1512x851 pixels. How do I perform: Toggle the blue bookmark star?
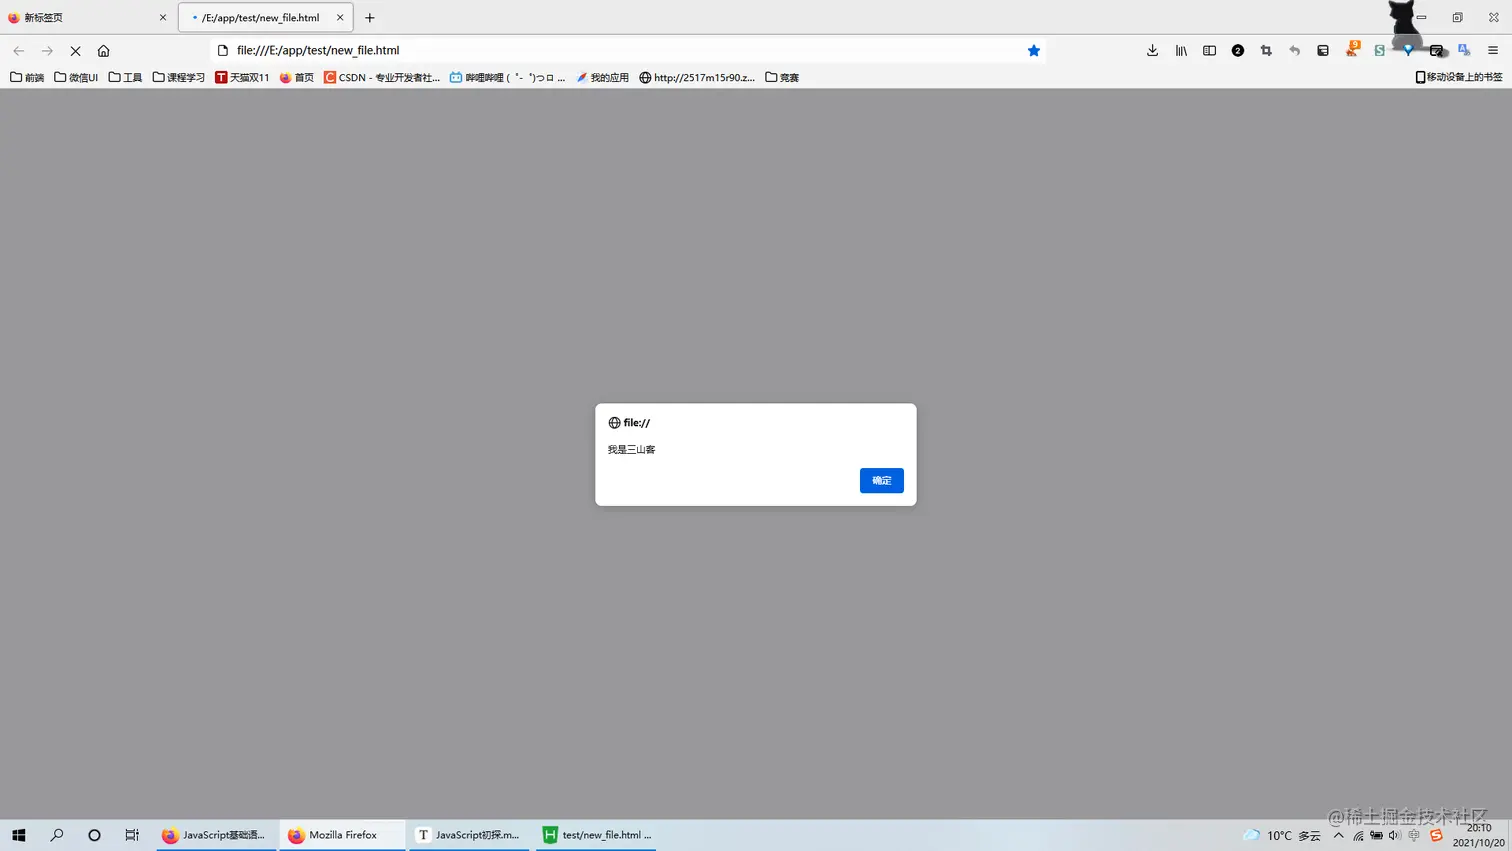[x=1034, y=50]
